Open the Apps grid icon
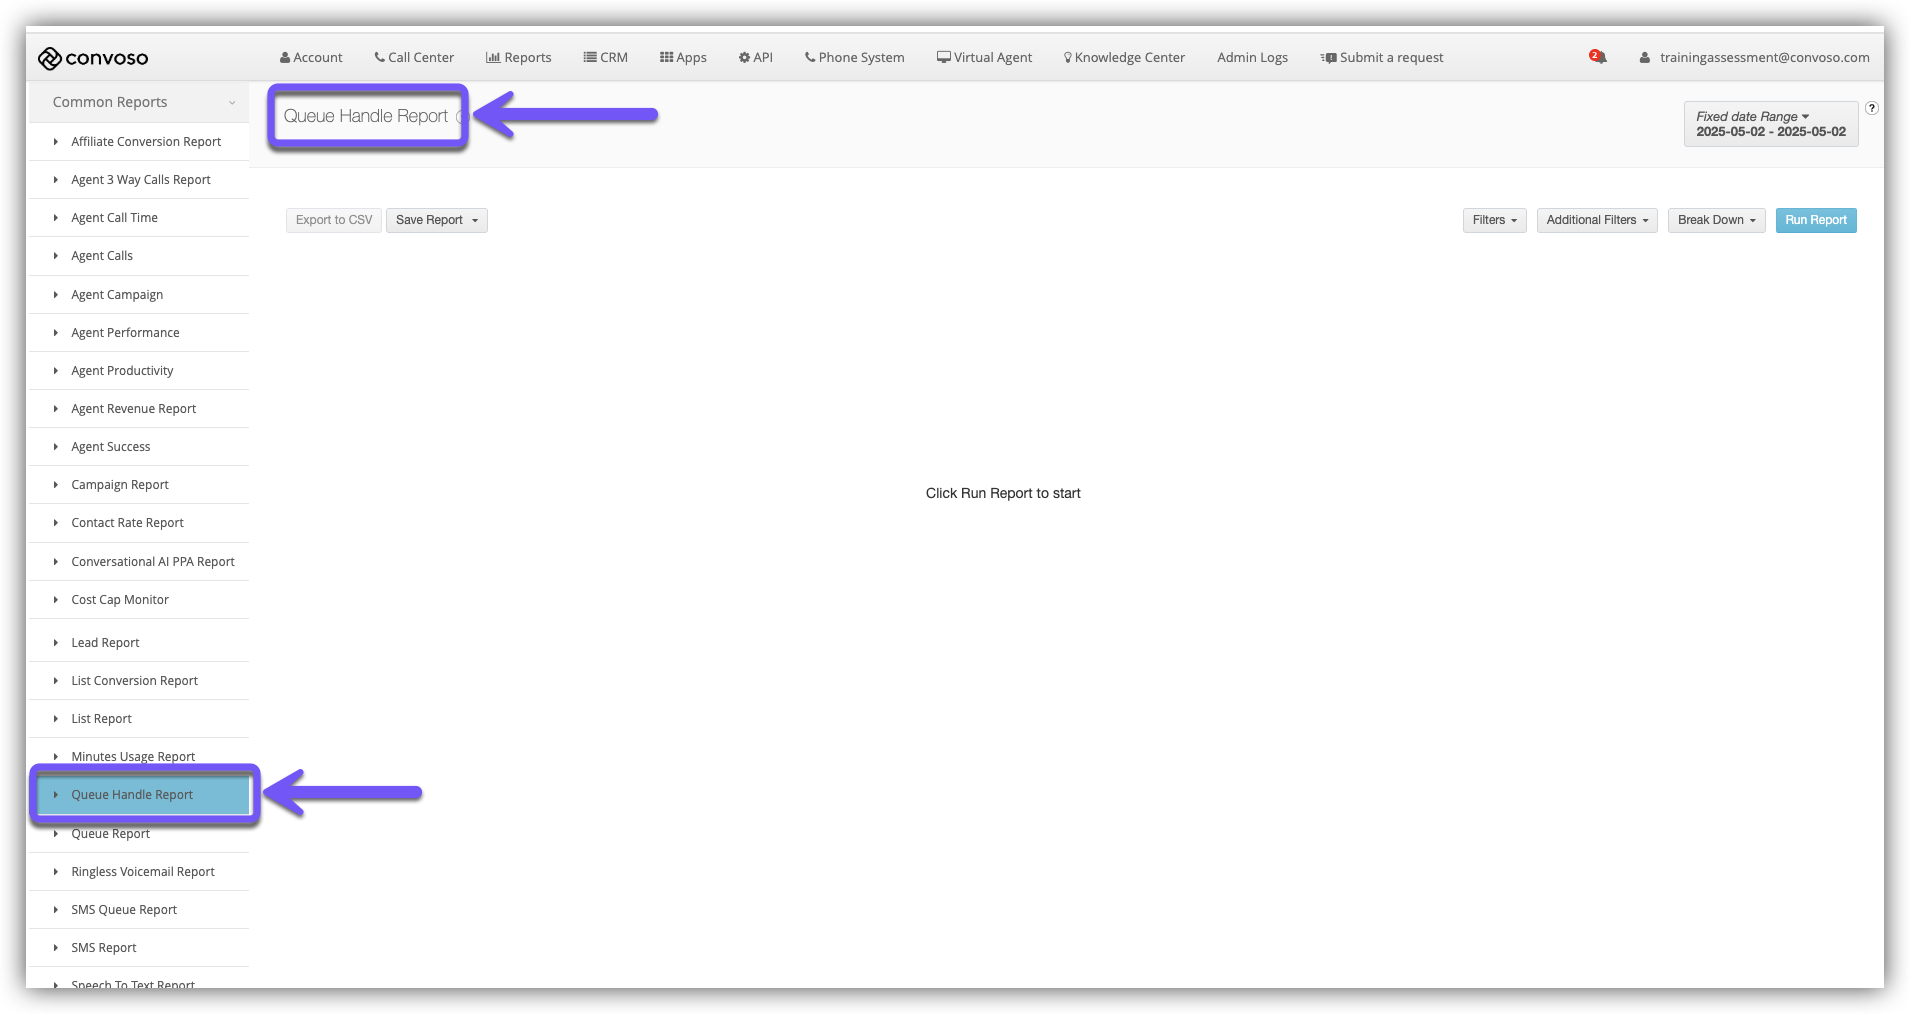Screen dimensions: 1910x1014 (x=665, y=57)
